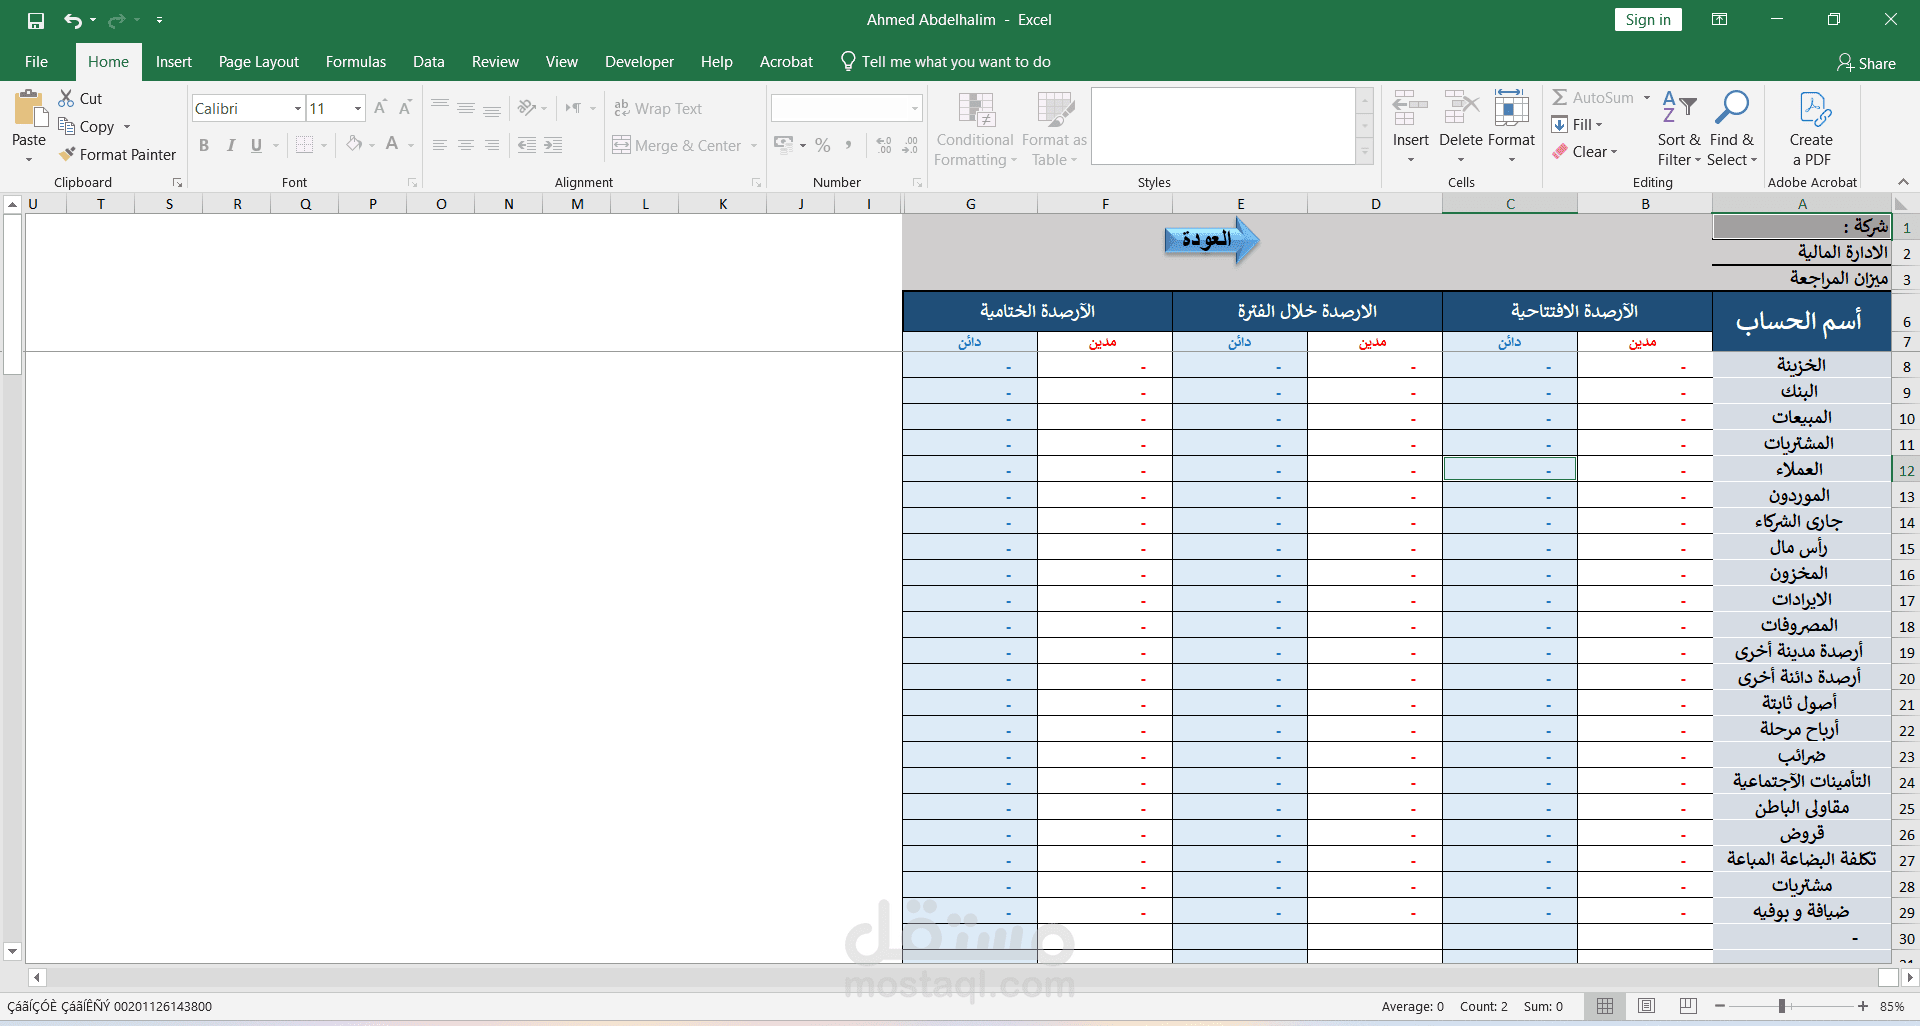Click the Share button
The image size is (1920, 1026).
(x=1866, y=63)
